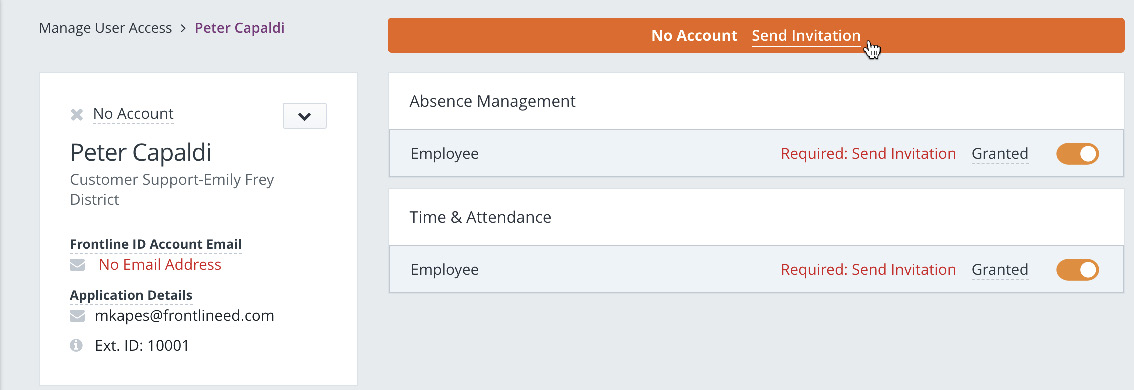Click envelope icon next to No Email Address

click(x=77, y=266)
